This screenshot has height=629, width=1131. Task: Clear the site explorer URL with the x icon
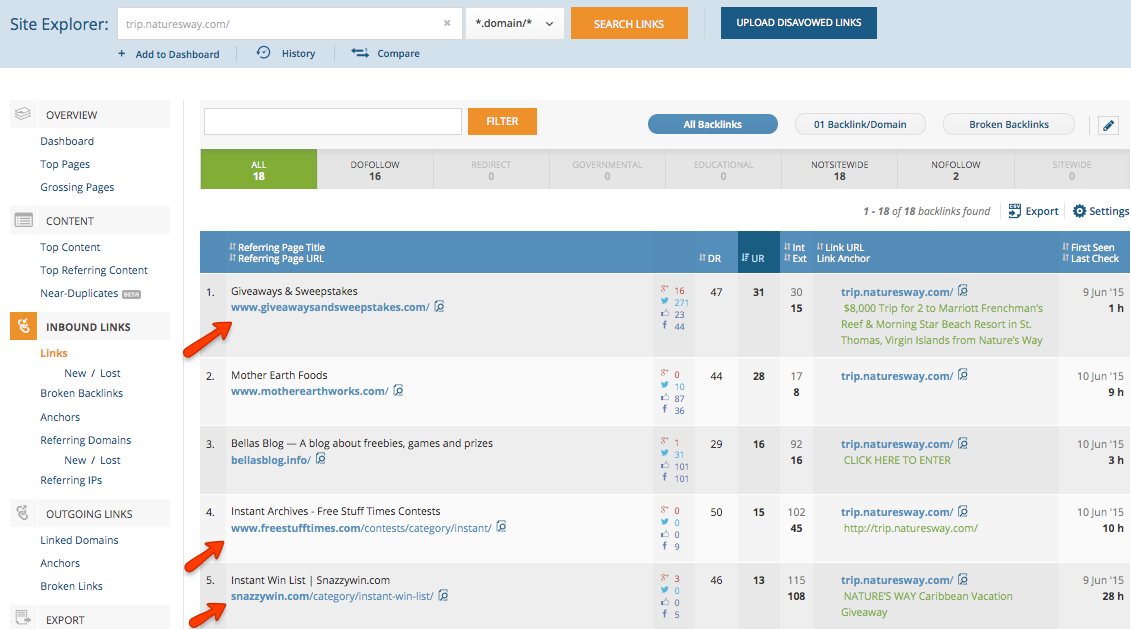click(447, 23)
